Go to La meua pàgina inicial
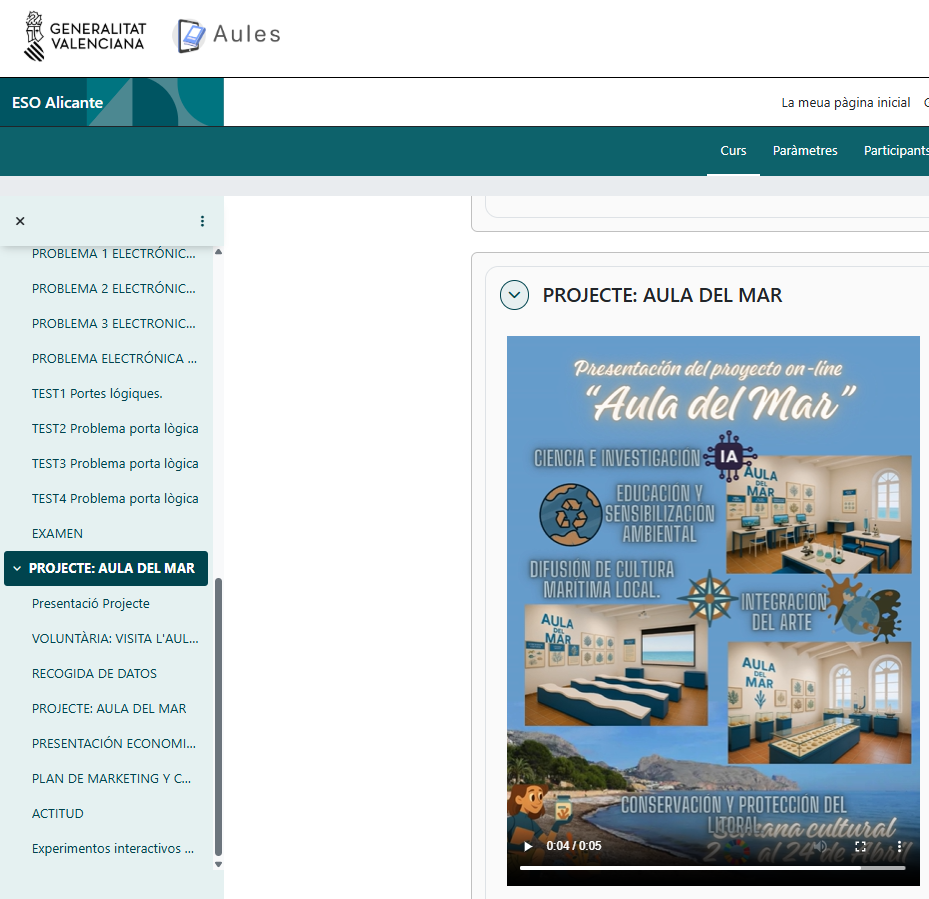 pyautogui.click(x=845, y=103)
